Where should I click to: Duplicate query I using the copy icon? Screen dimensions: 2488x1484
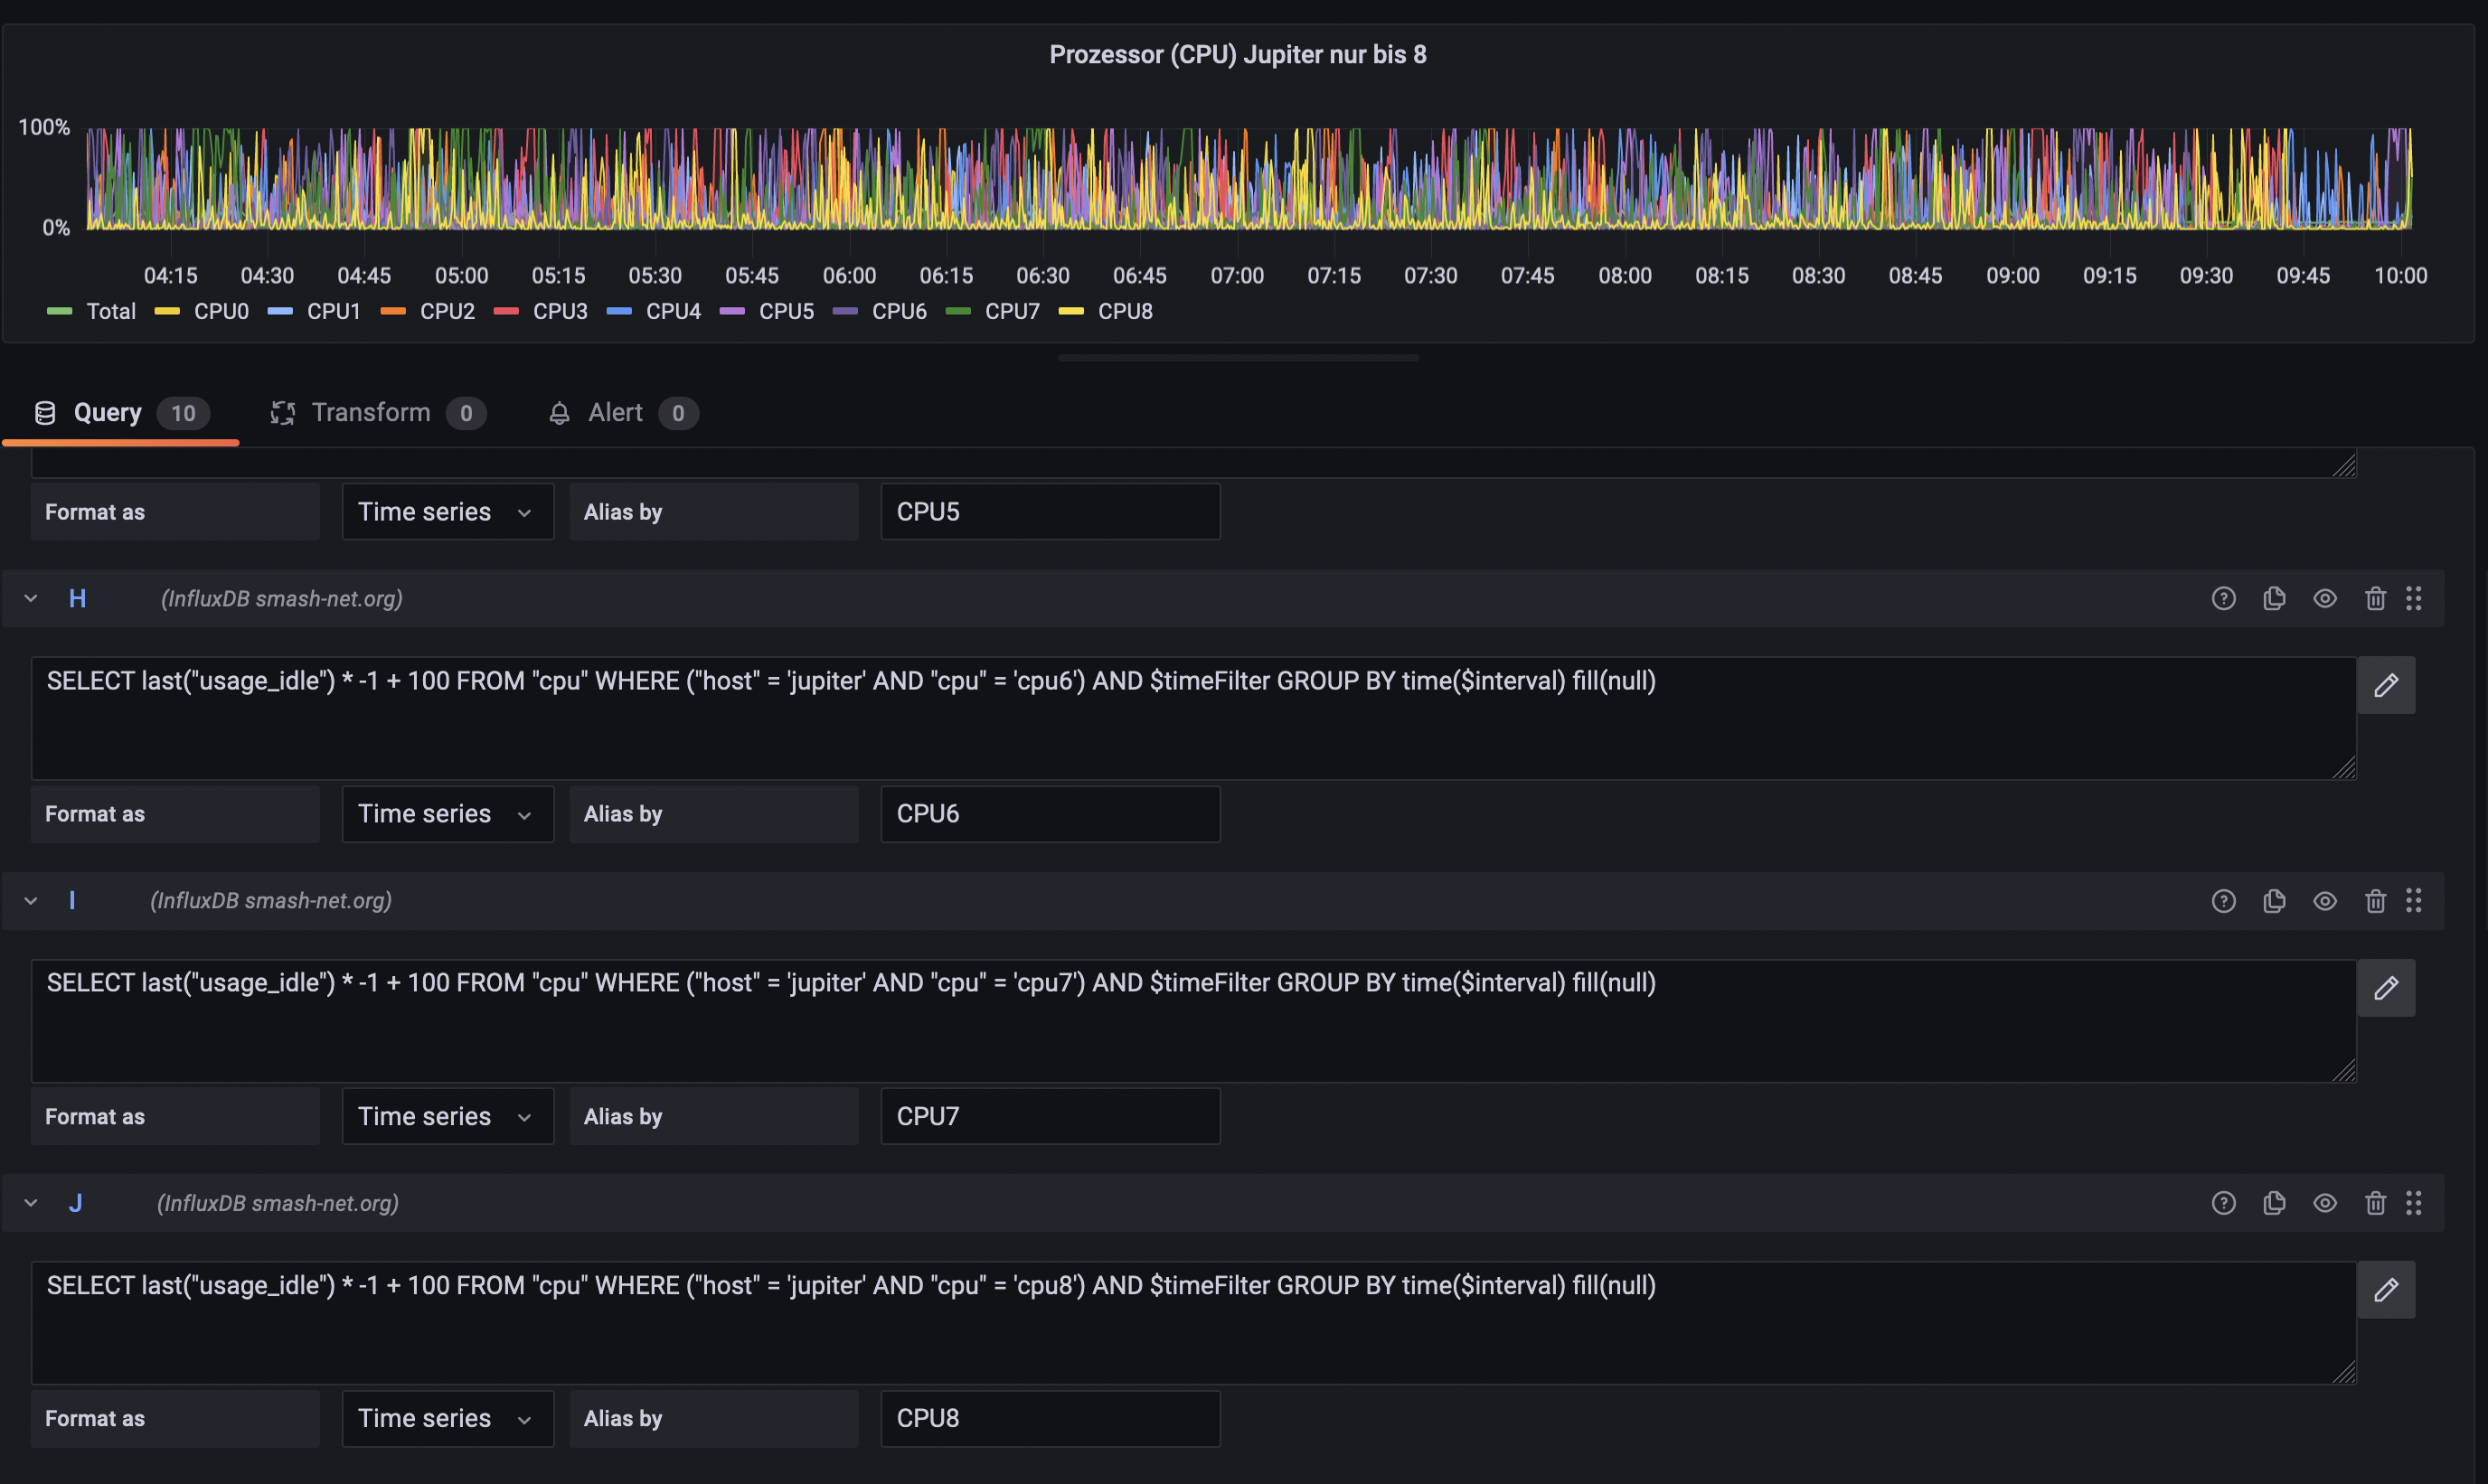tap(2275, 900)
